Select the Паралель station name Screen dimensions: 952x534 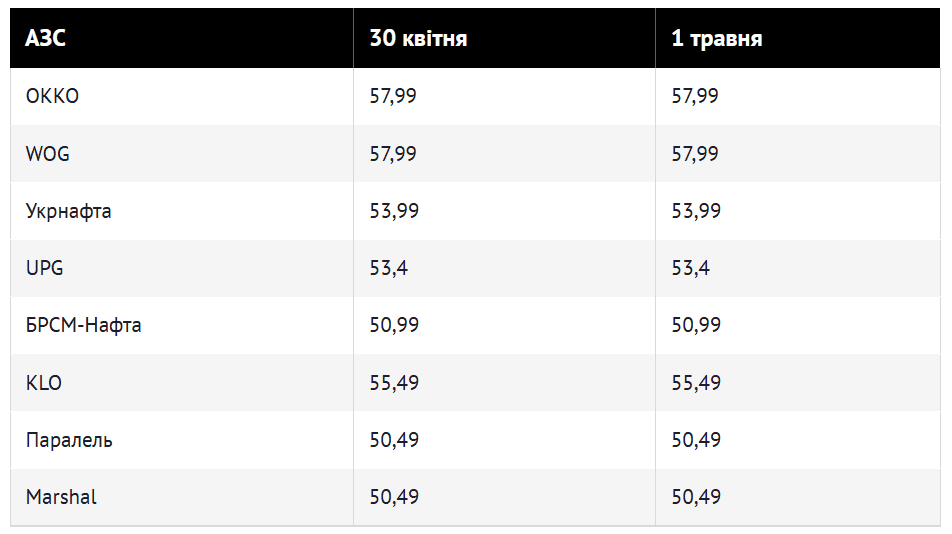pos(69,440)
